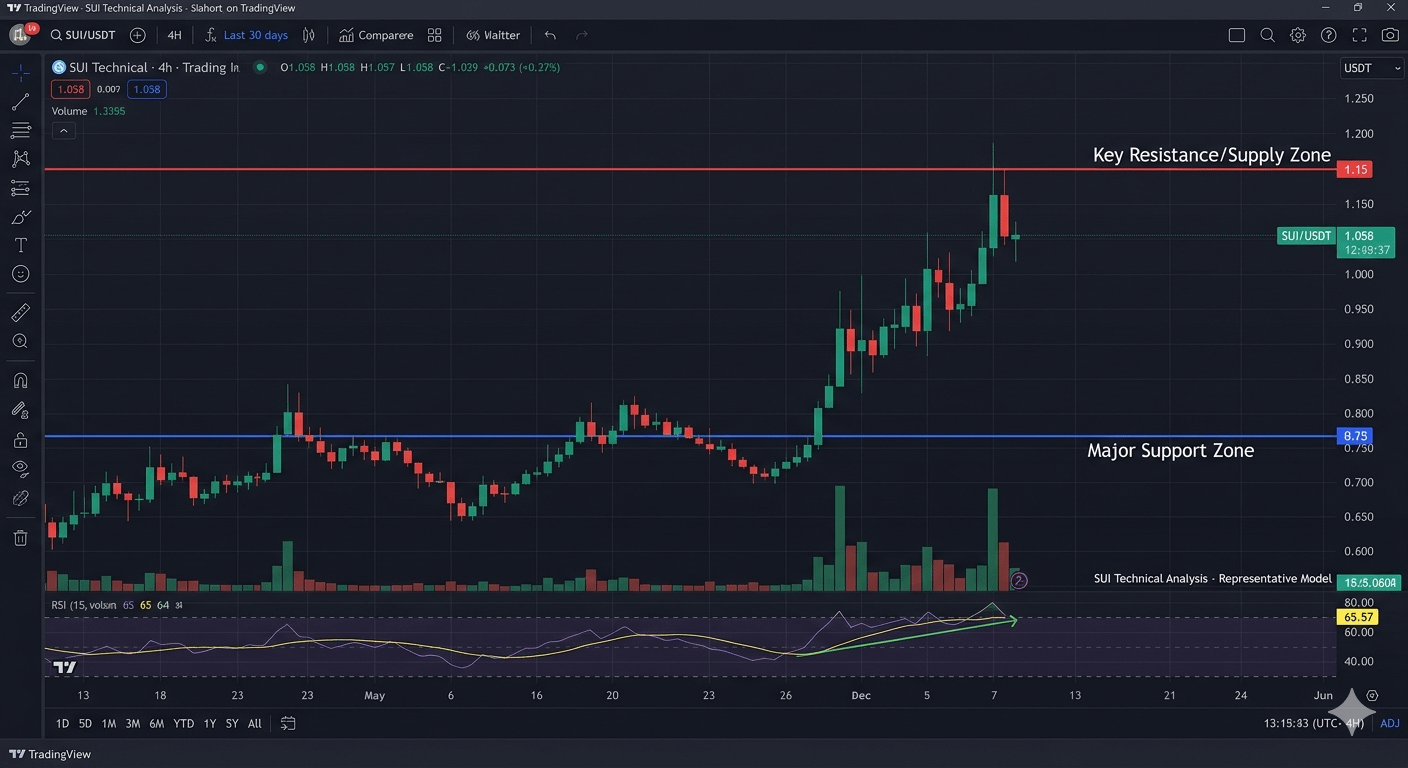
Task: Open chart settings gear in top toolbar
Action: [1298, 35]
